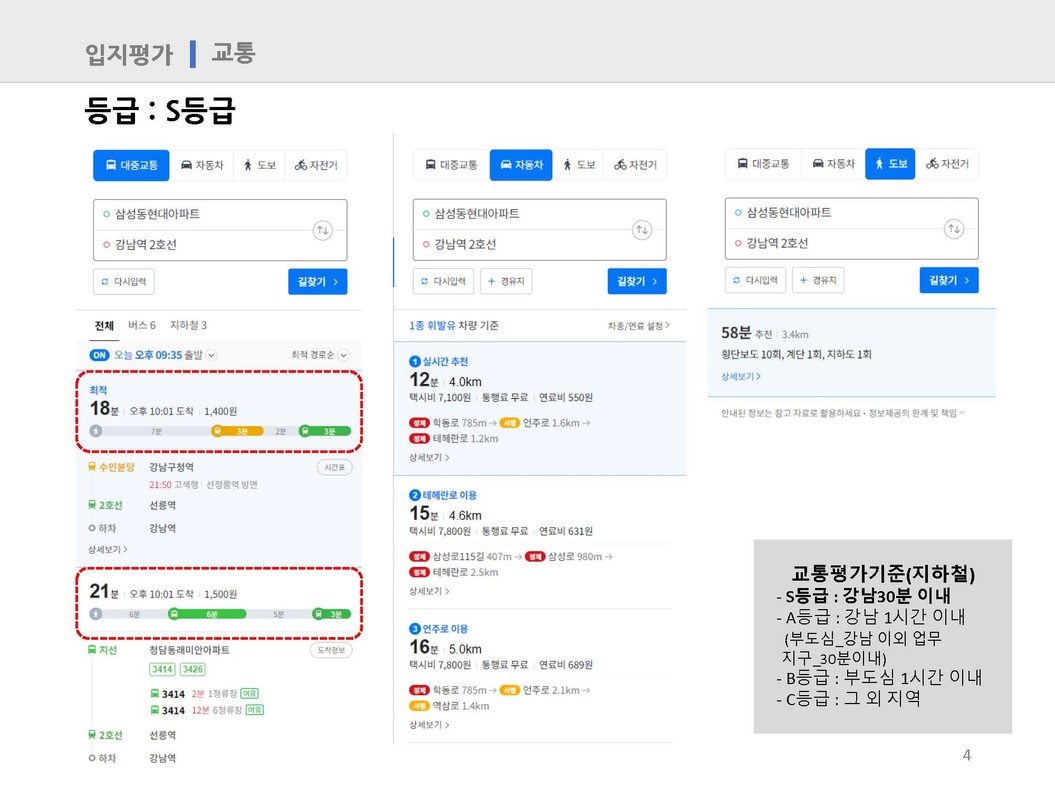Switch to 도보 tab in the transit panel

pos(260,165)
